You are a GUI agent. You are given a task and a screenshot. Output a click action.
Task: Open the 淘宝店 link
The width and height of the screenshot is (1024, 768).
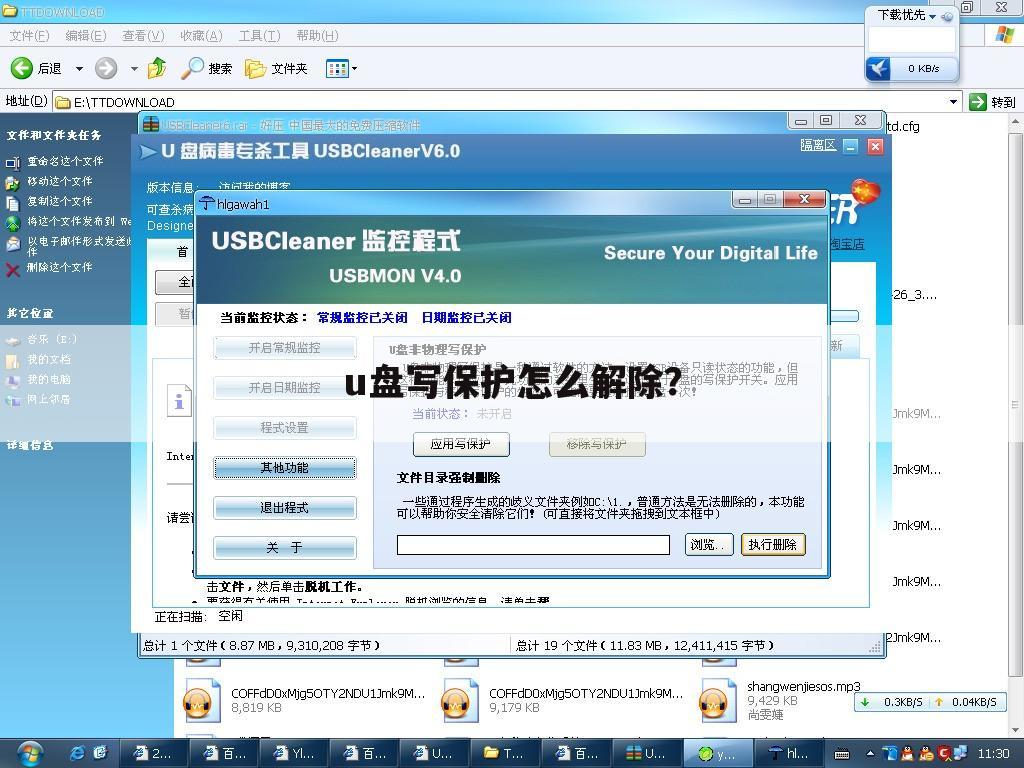coord(847,244)
